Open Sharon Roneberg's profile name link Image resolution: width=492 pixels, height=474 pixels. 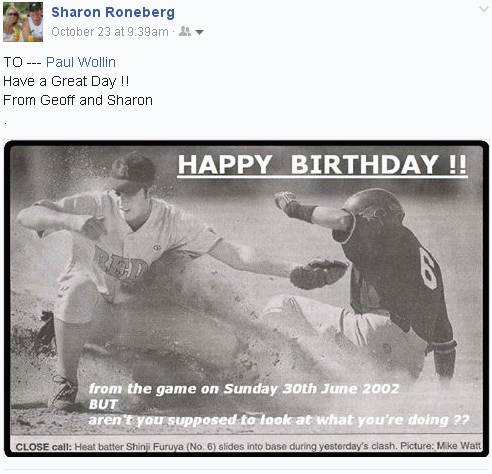pyautogui.click(x=113, y=12)
